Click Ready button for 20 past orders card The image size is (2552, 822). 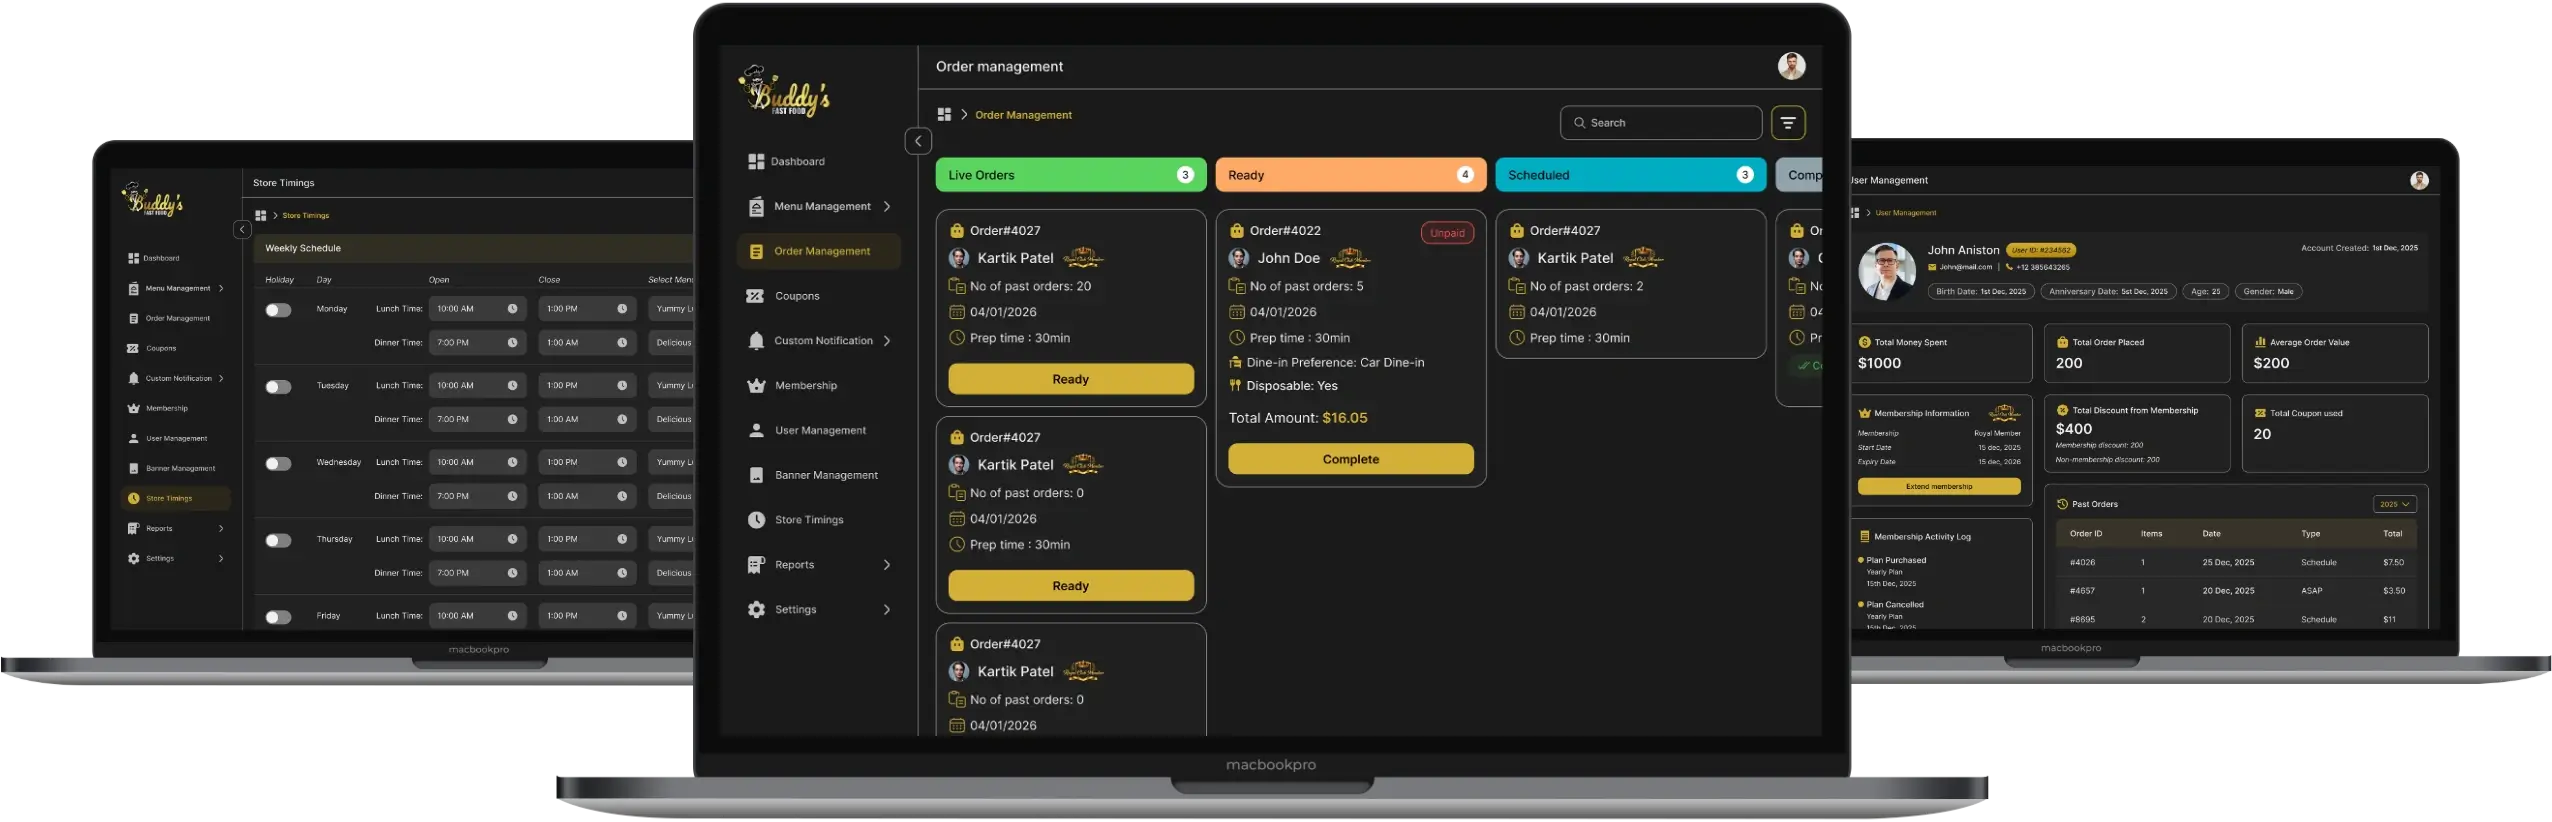(1070, 379)
